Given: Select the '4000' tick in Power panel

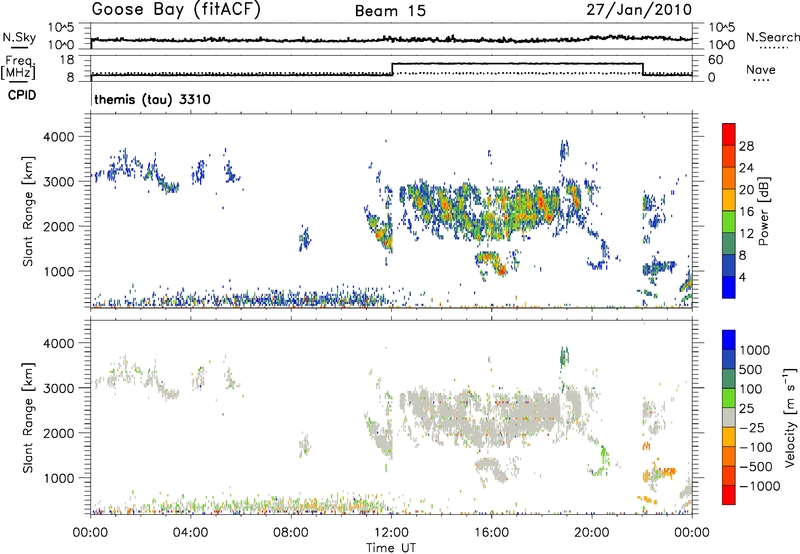Looking at the screenshot, I should tap(58, 137).
